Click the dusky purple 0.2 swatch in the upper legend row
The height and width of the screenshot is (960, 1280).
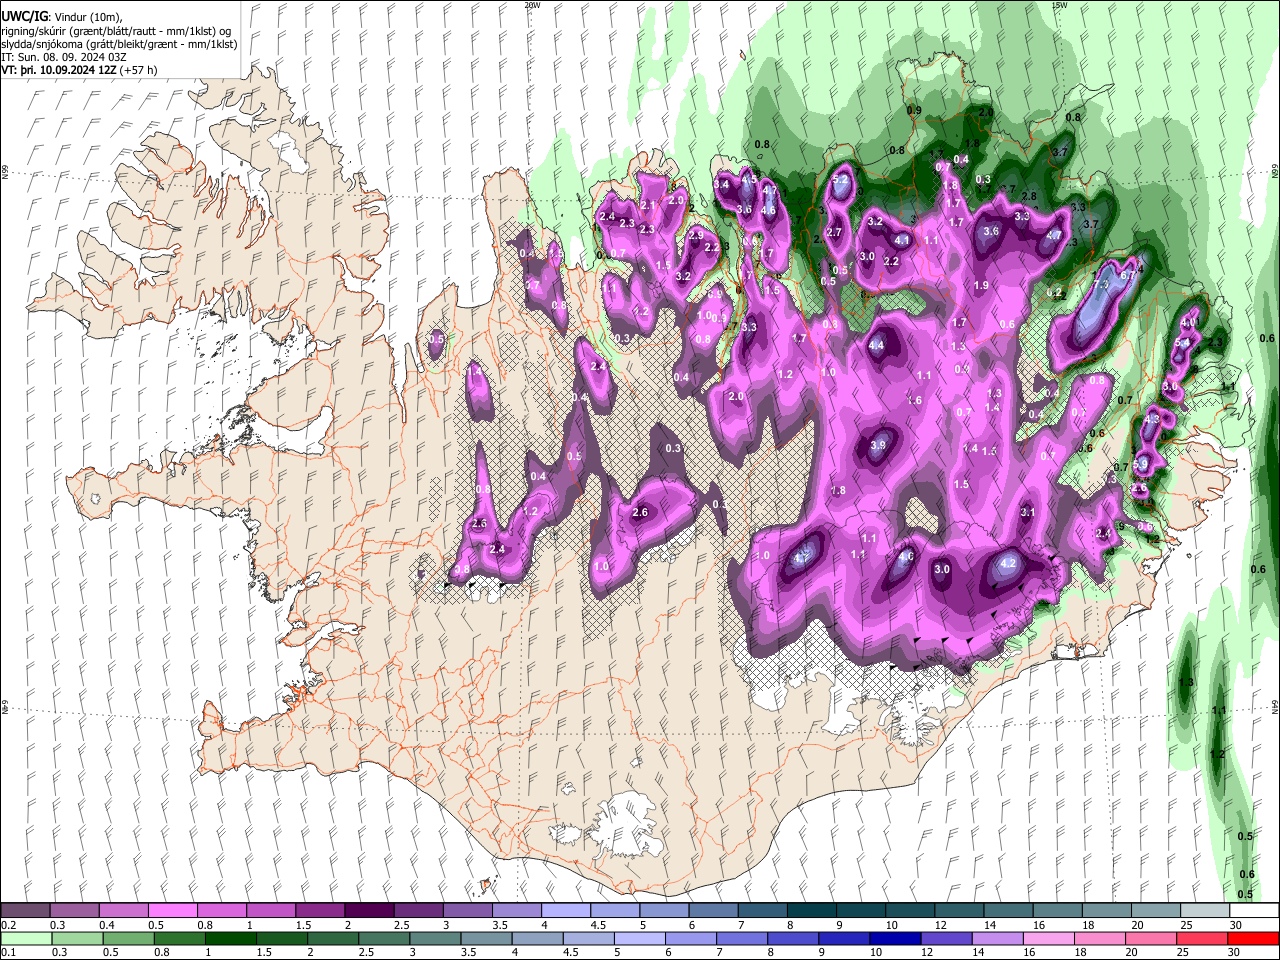[x=25, y=911]
